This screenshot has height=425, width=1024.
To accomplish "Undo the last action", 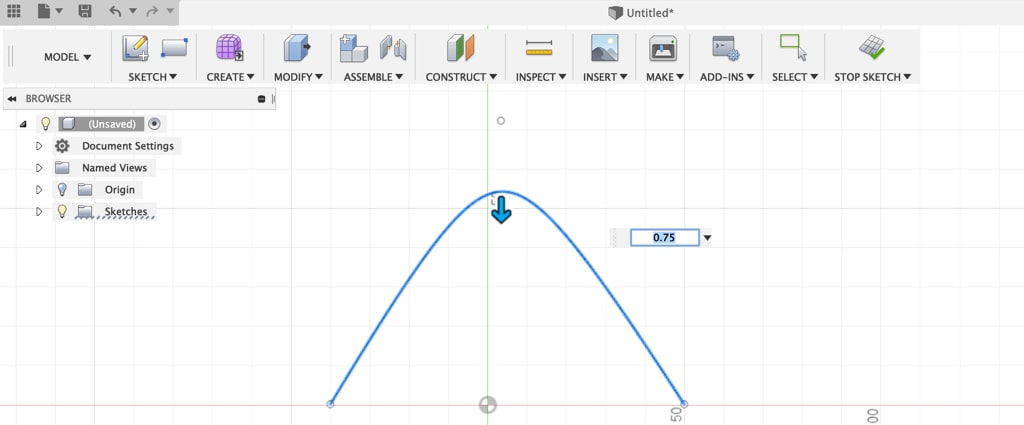I will (x=116, y=11).
